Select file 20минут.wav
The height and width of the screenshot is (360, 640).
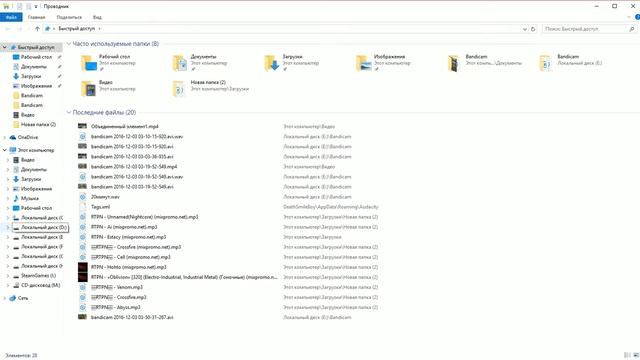105,197
